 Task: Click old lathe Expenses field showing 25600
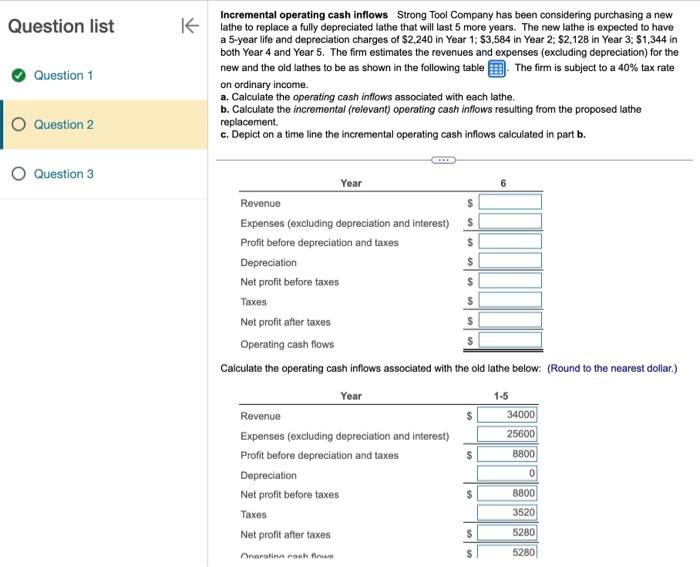tap(507, 434)
